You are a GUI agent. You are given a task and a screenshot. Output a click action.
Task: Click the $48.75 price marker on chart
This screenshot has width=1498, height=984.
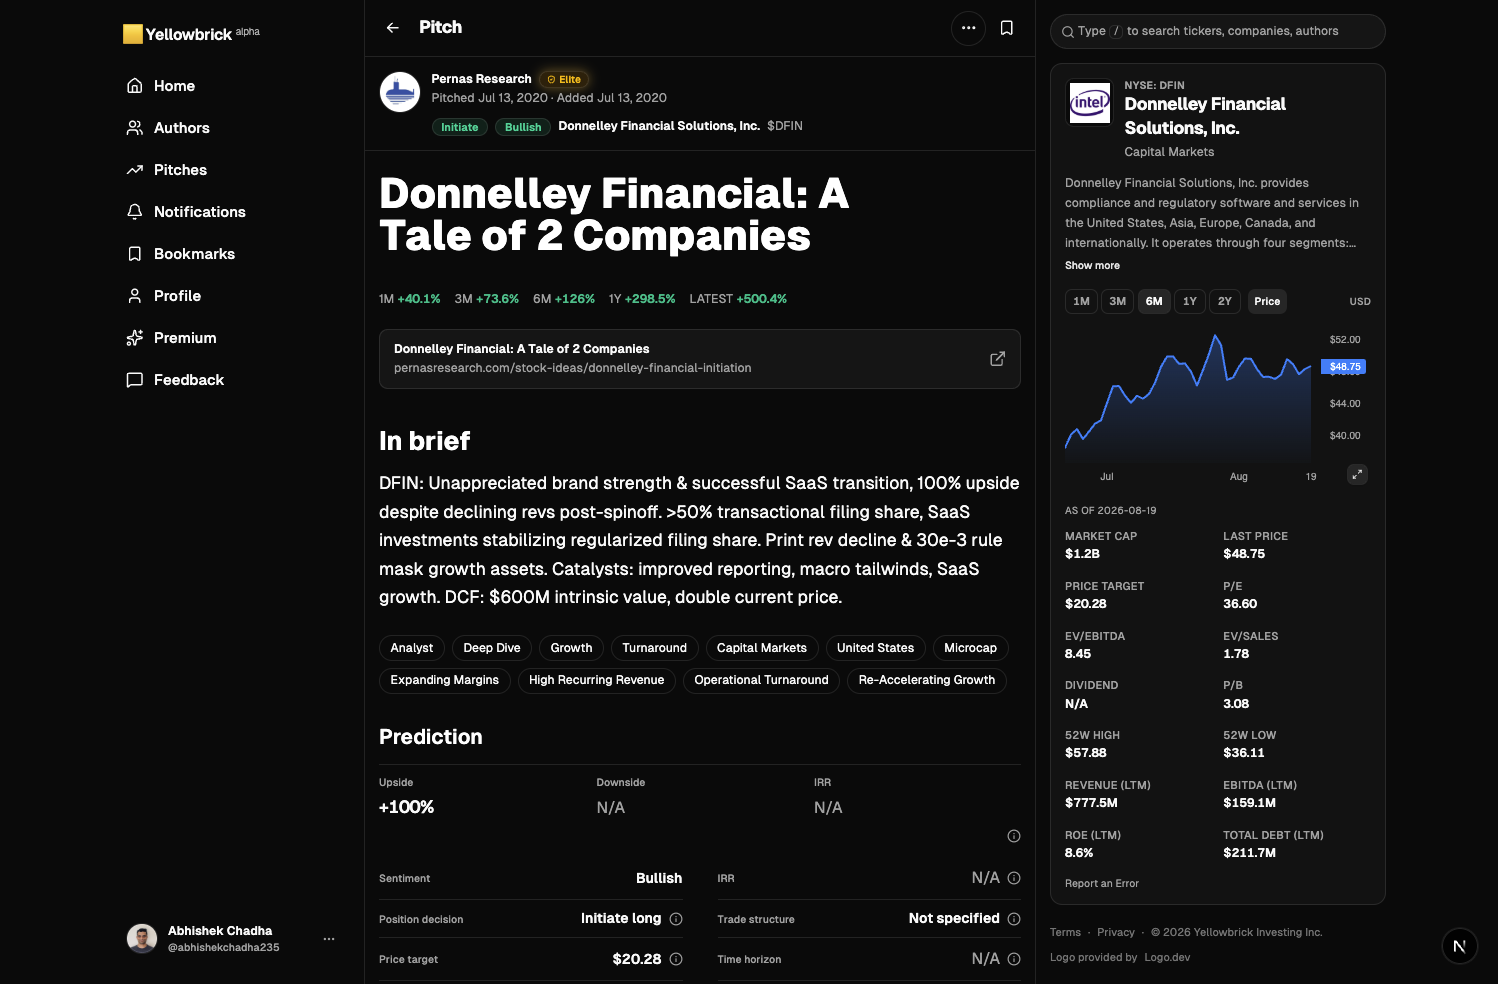coord(1343,367)
